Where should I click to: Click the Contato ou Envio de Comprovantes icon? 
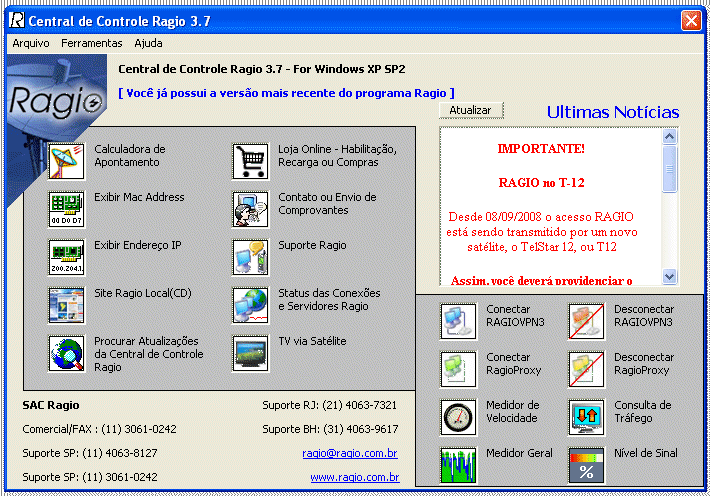coord(250,209)
